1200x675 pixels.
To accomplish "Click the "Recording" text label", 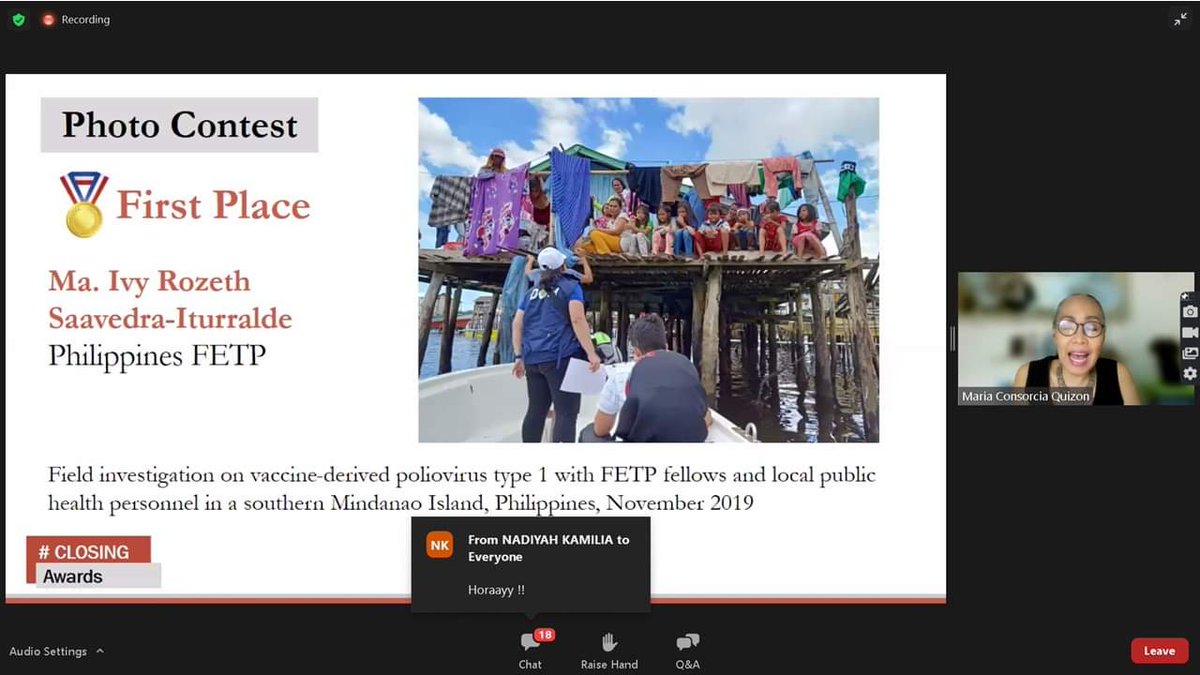I will [86, 19].
